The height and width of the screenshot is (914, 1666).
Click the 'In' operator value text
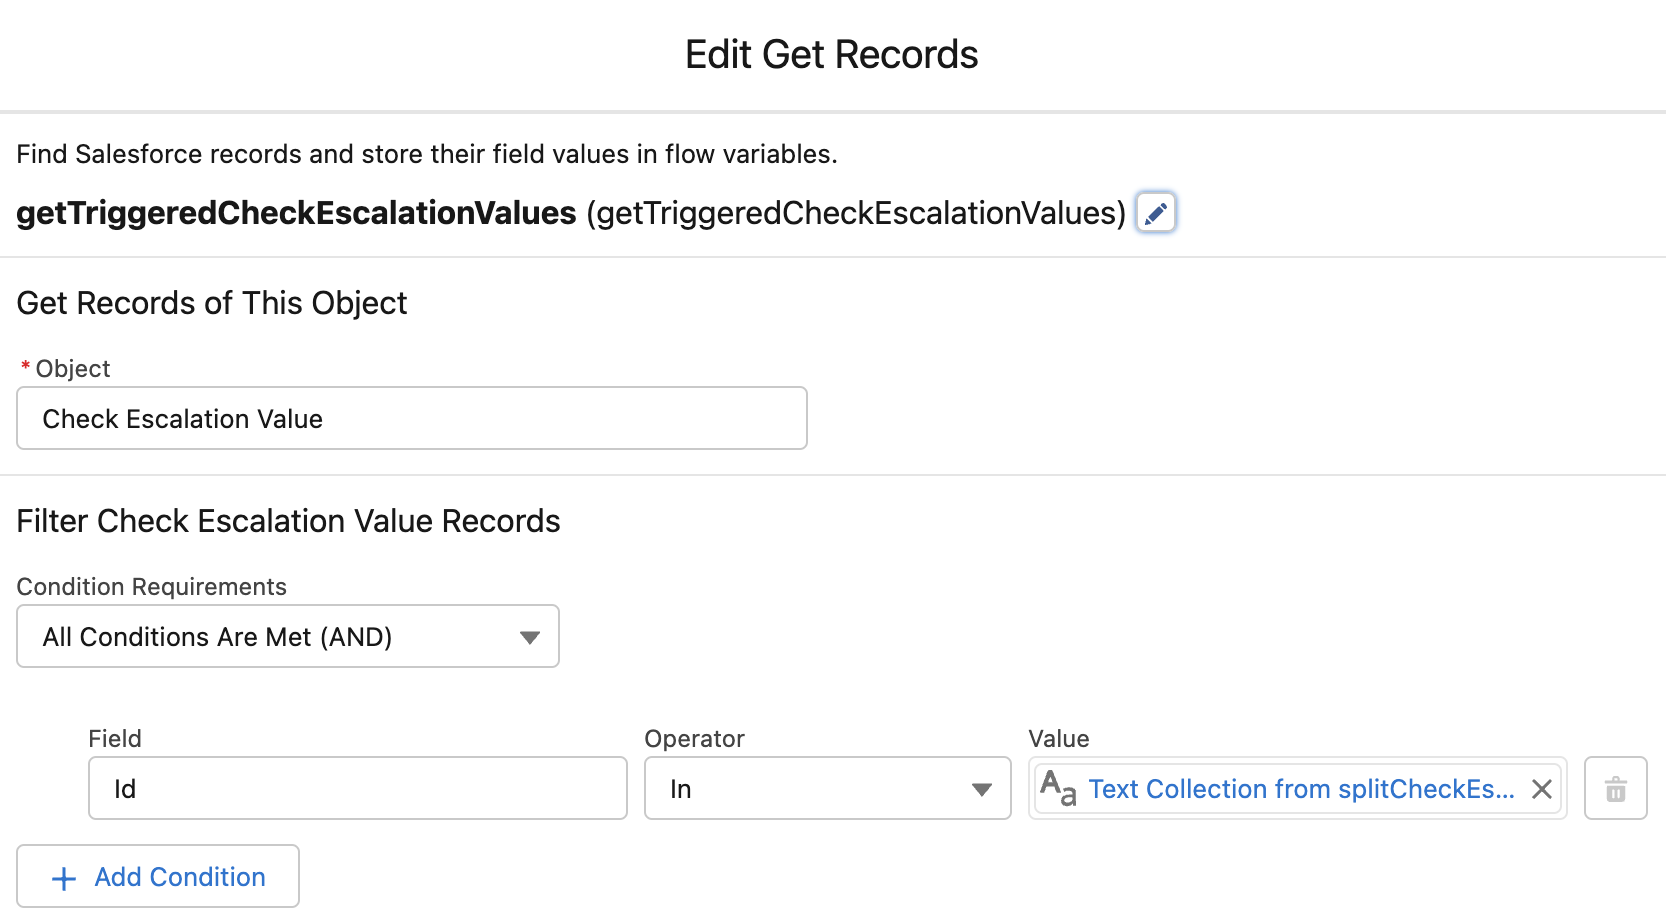pos(681,789)
